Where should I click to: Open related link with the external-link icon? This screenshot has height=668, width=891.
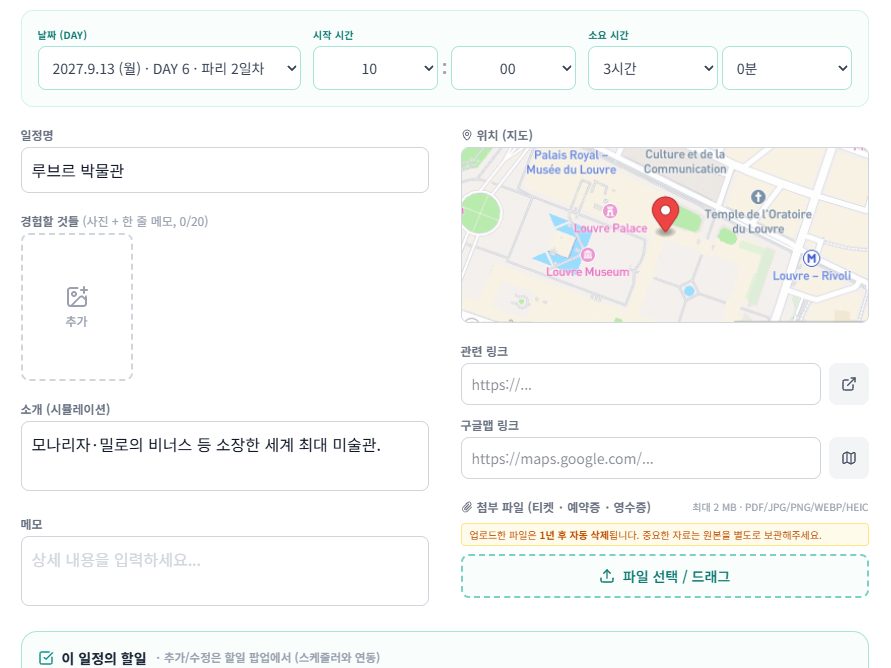pos(848,384)
